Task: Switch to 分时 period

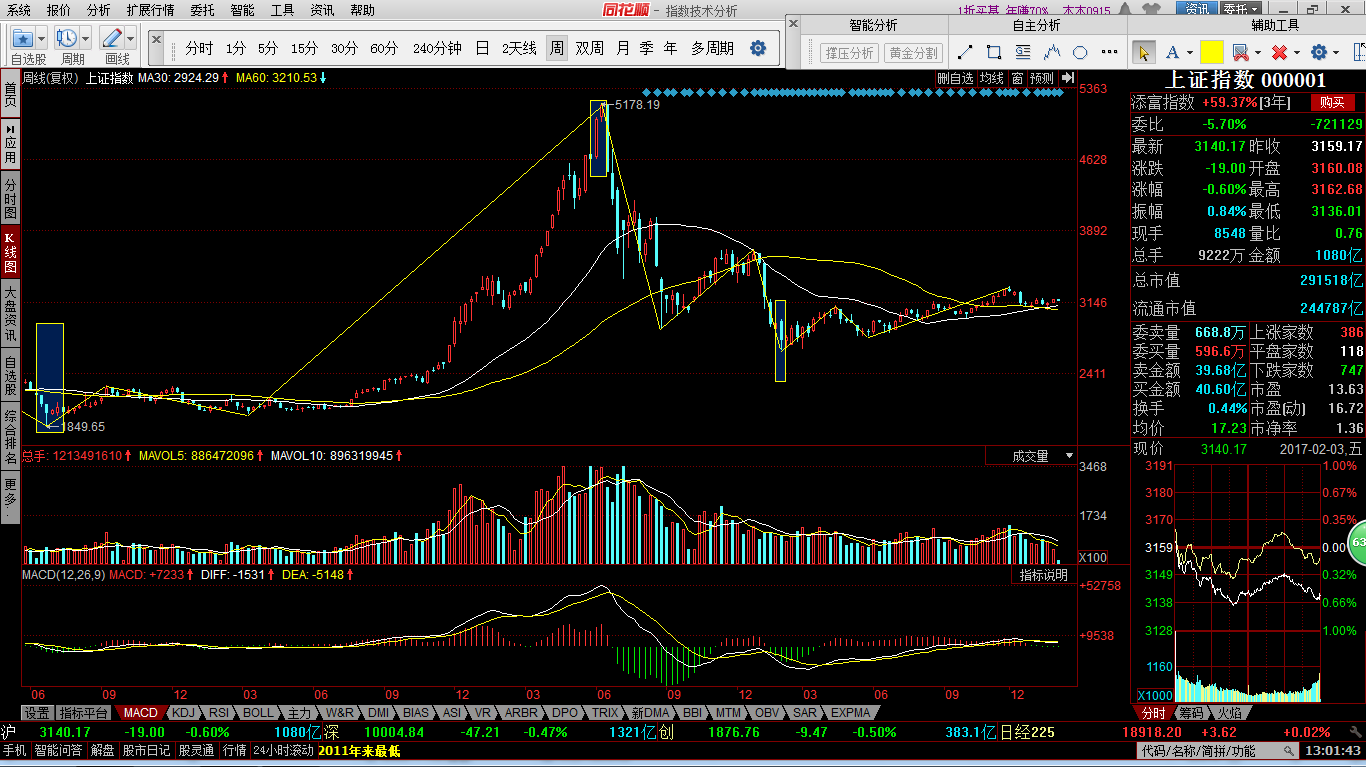Action: [199, 48]
